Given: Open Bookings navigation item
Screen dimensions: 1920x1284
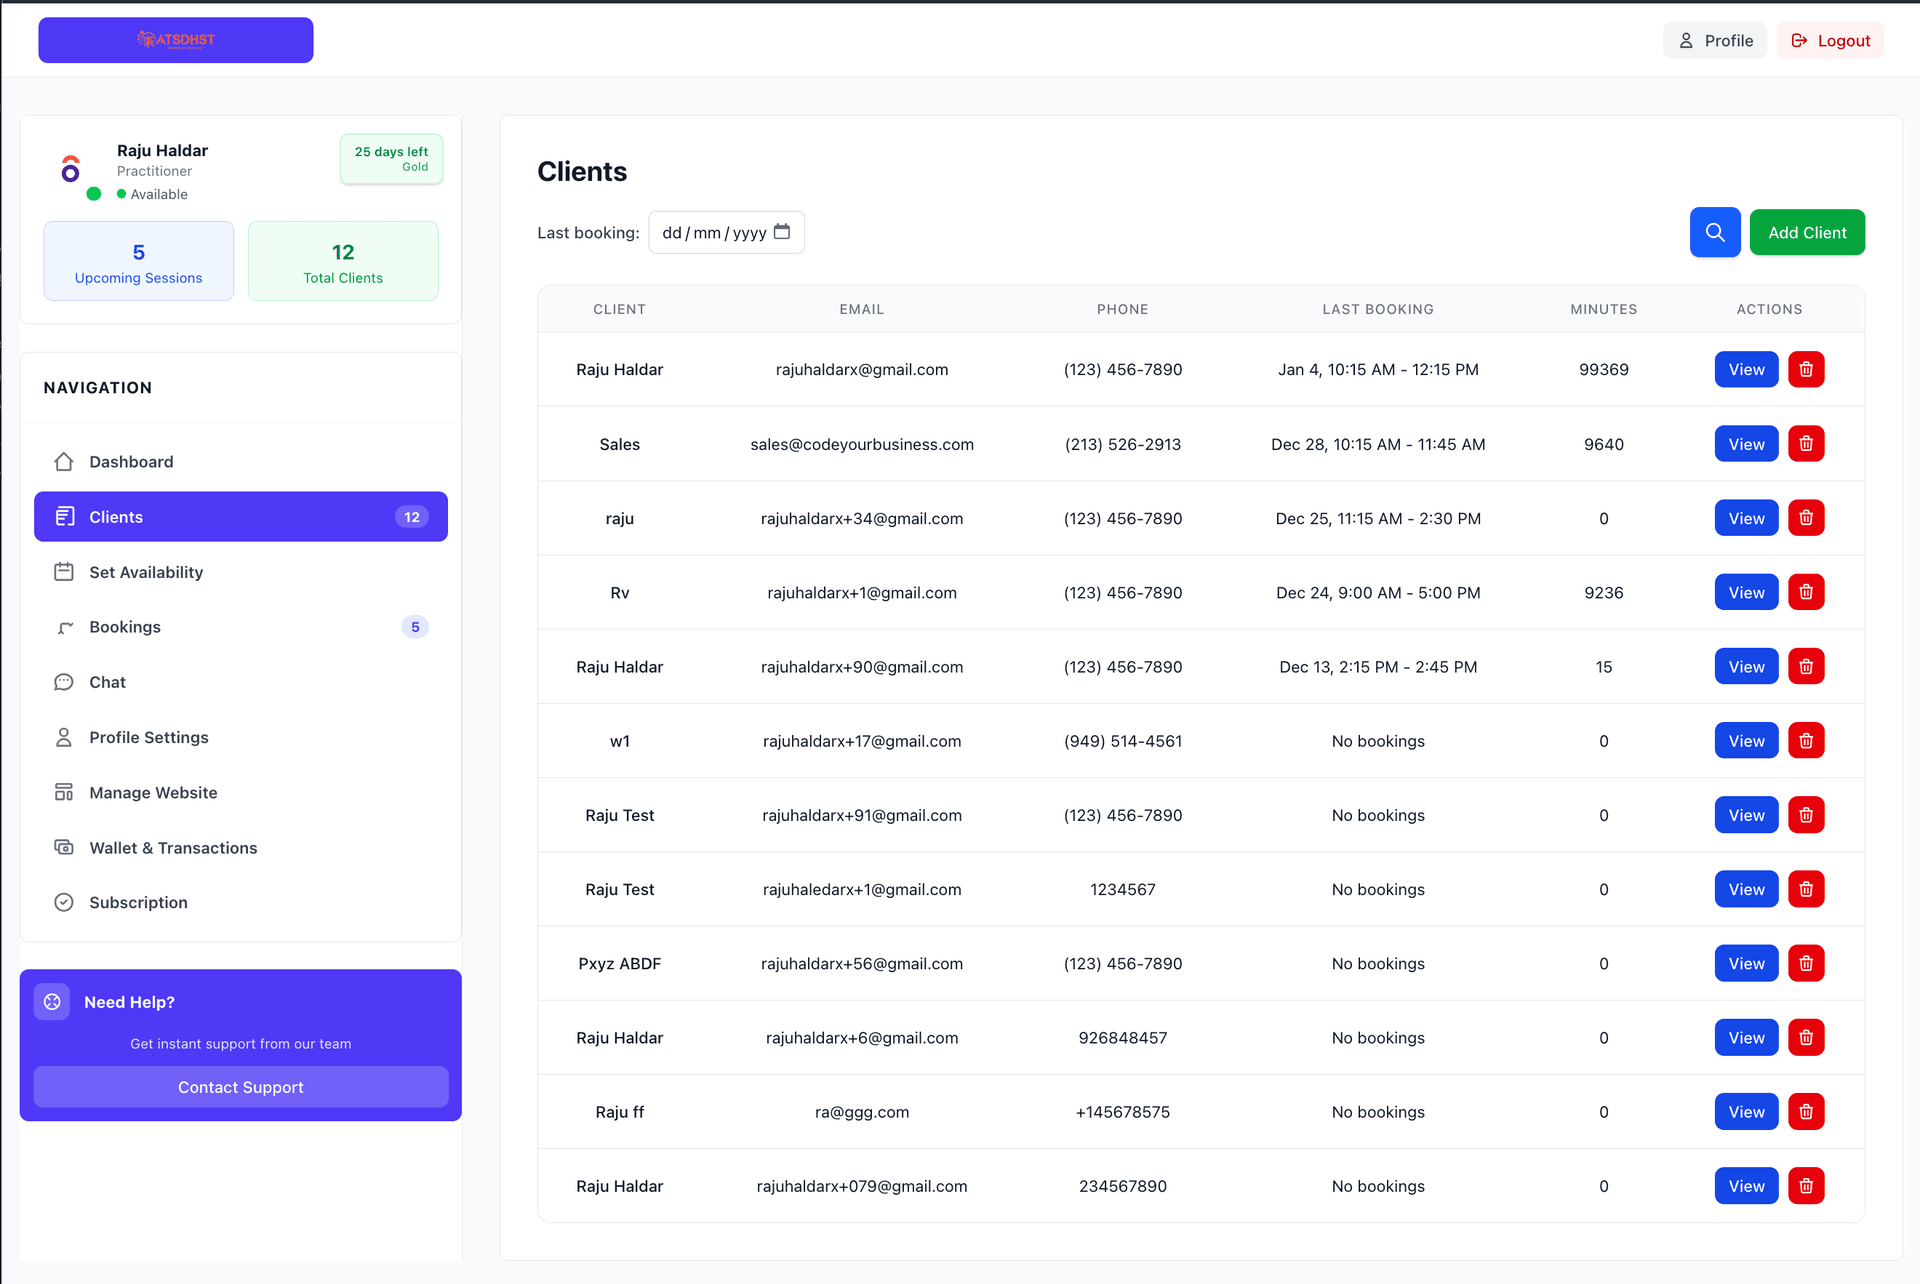Looking at the screenshot, I should (x=125, y=627).
